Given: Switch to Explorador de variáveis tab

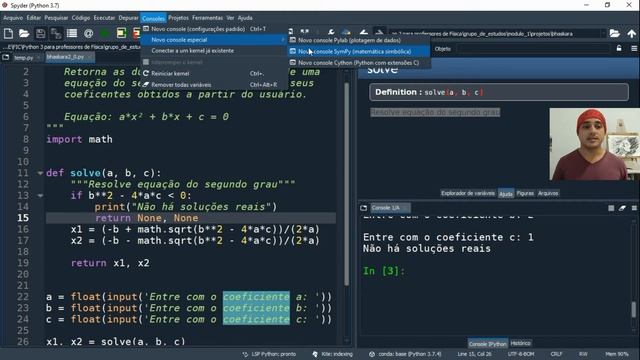Looking at the screenshot, I should point(468,193).
